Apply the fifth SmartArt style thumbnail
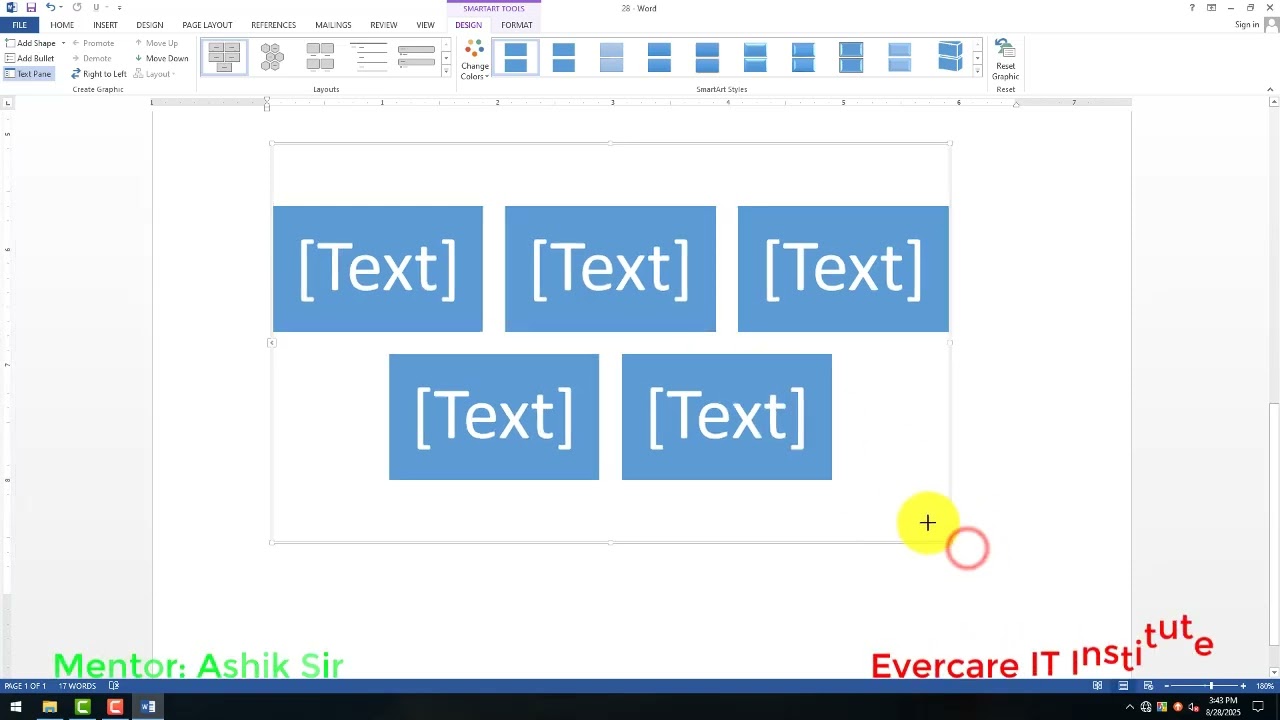This screenshot has width=1280, height=720. pos(707,57)
